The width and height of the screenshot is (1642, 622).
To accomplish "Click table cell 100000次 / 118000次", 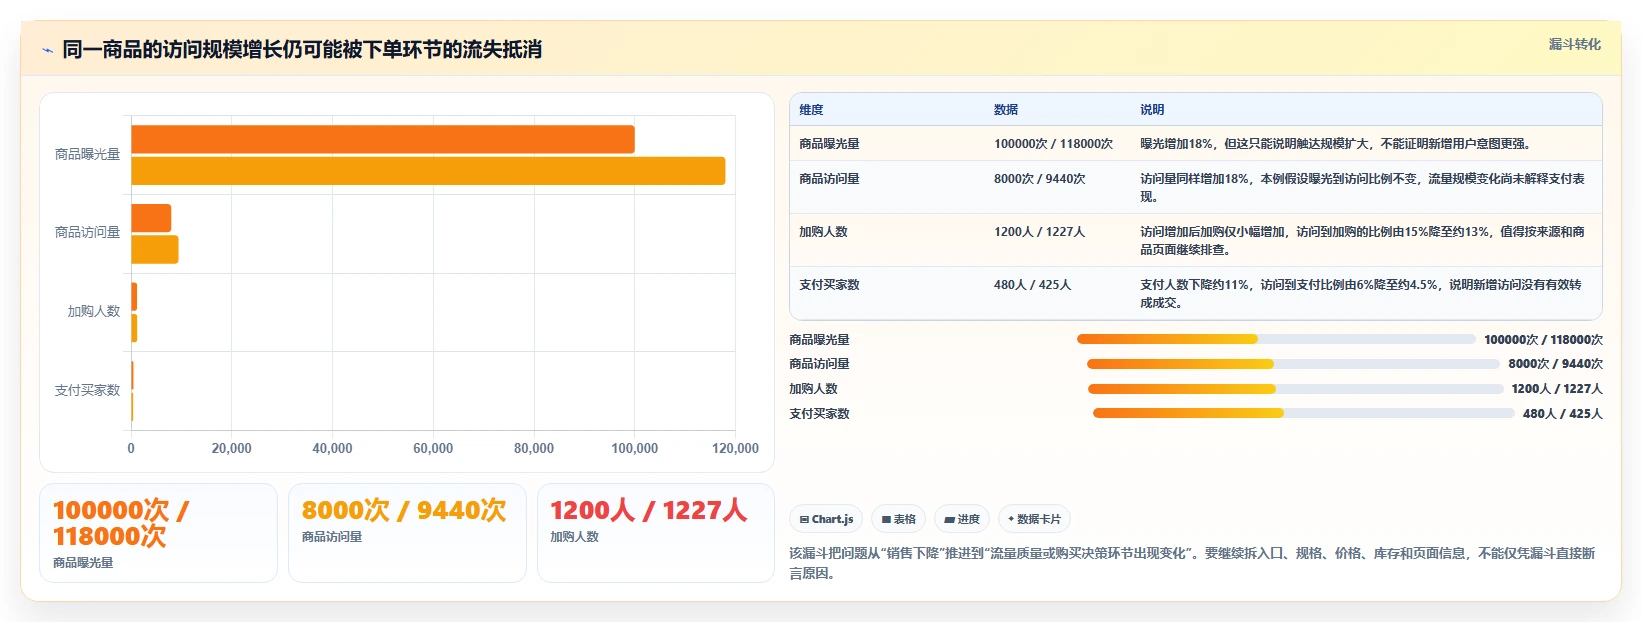I will click(x=1053, y=144).
